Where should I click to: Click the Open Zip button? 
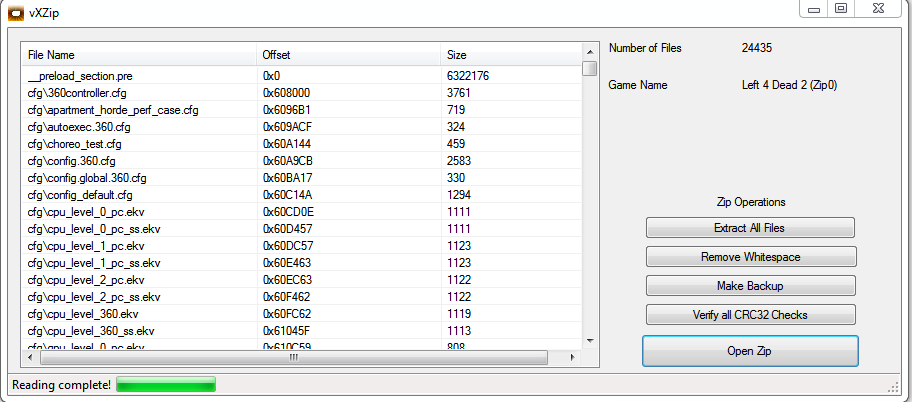pyautogui.click(x=750, y=351)
